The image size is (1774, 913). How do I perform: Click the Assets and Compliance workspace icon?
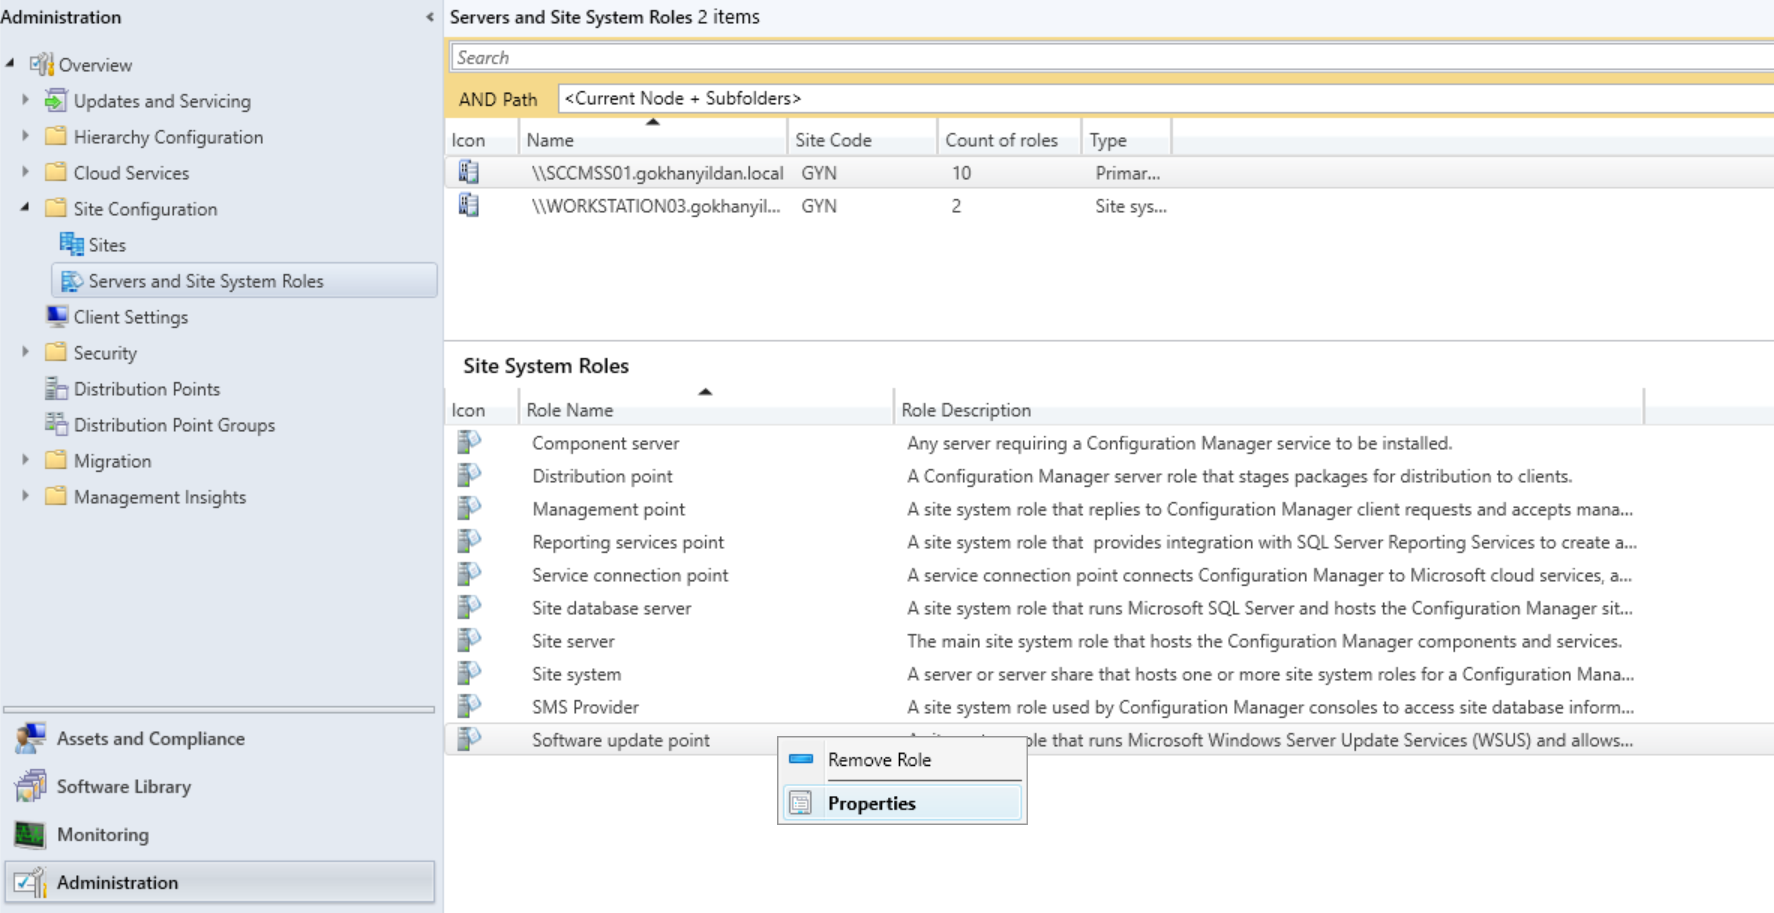point(30,738)
